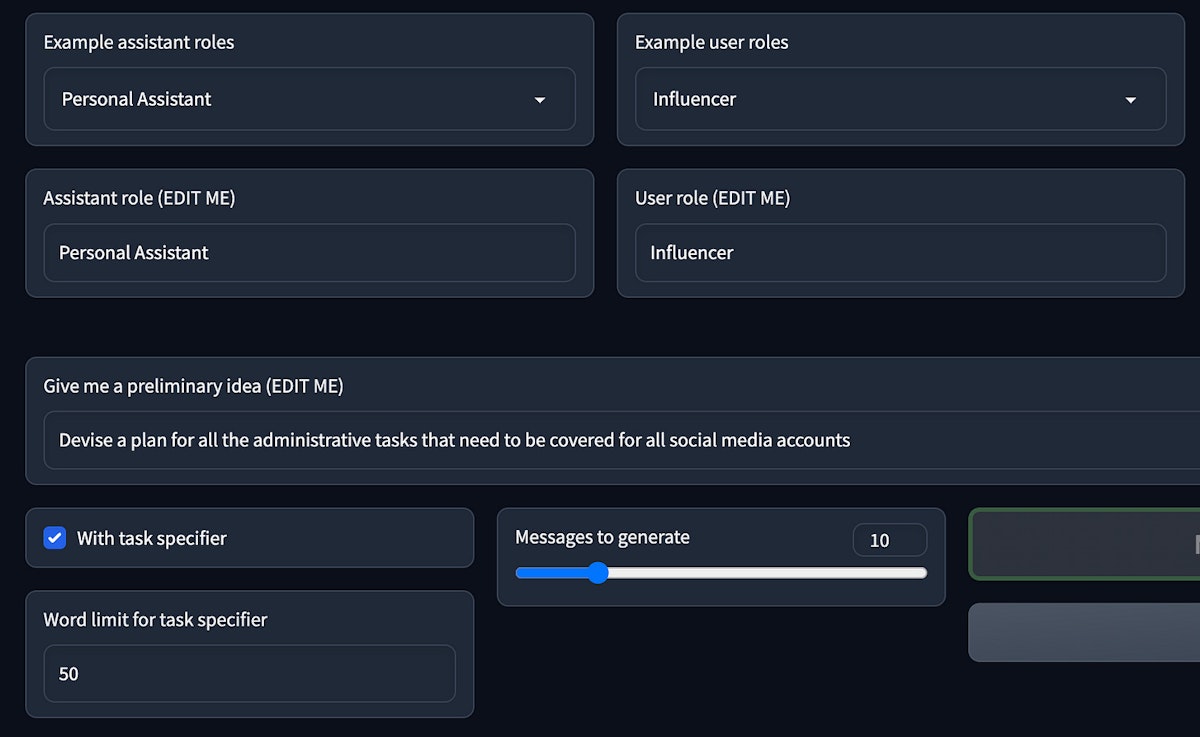The width and height of the screenshot is (1200, 737).
Task: Focus the User role (EDIT ME) text field
Action: pos(900,253)
